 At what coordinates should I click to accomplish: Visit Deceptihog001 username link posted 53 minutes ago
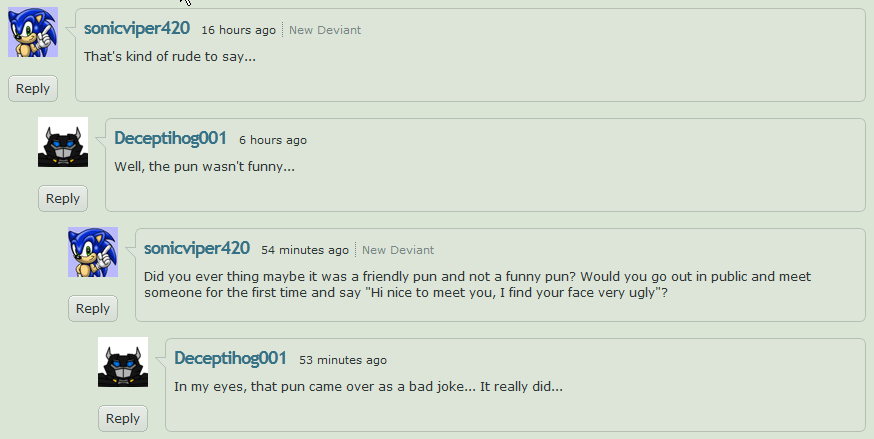[x=230, y=358]
